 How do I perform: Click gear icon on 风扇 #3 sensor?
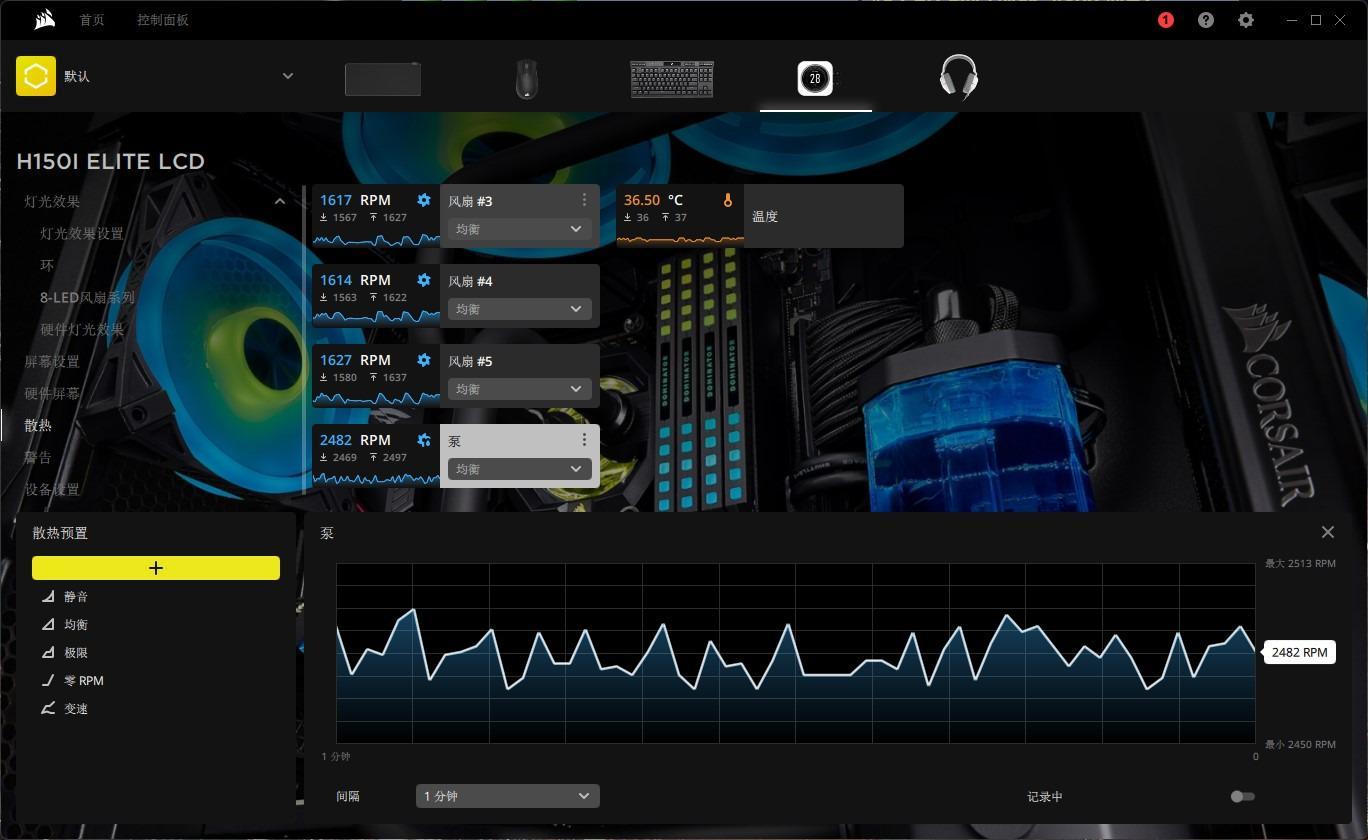tap(424, 200)
